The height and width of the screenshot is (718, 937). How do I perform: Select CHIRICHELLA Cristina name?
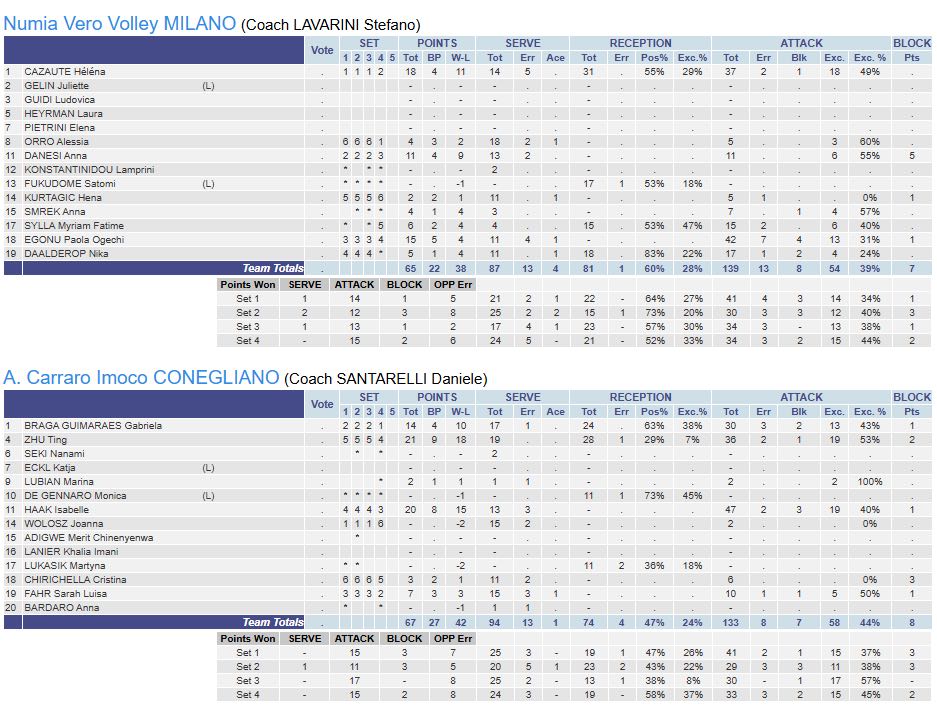click(75, 580)
